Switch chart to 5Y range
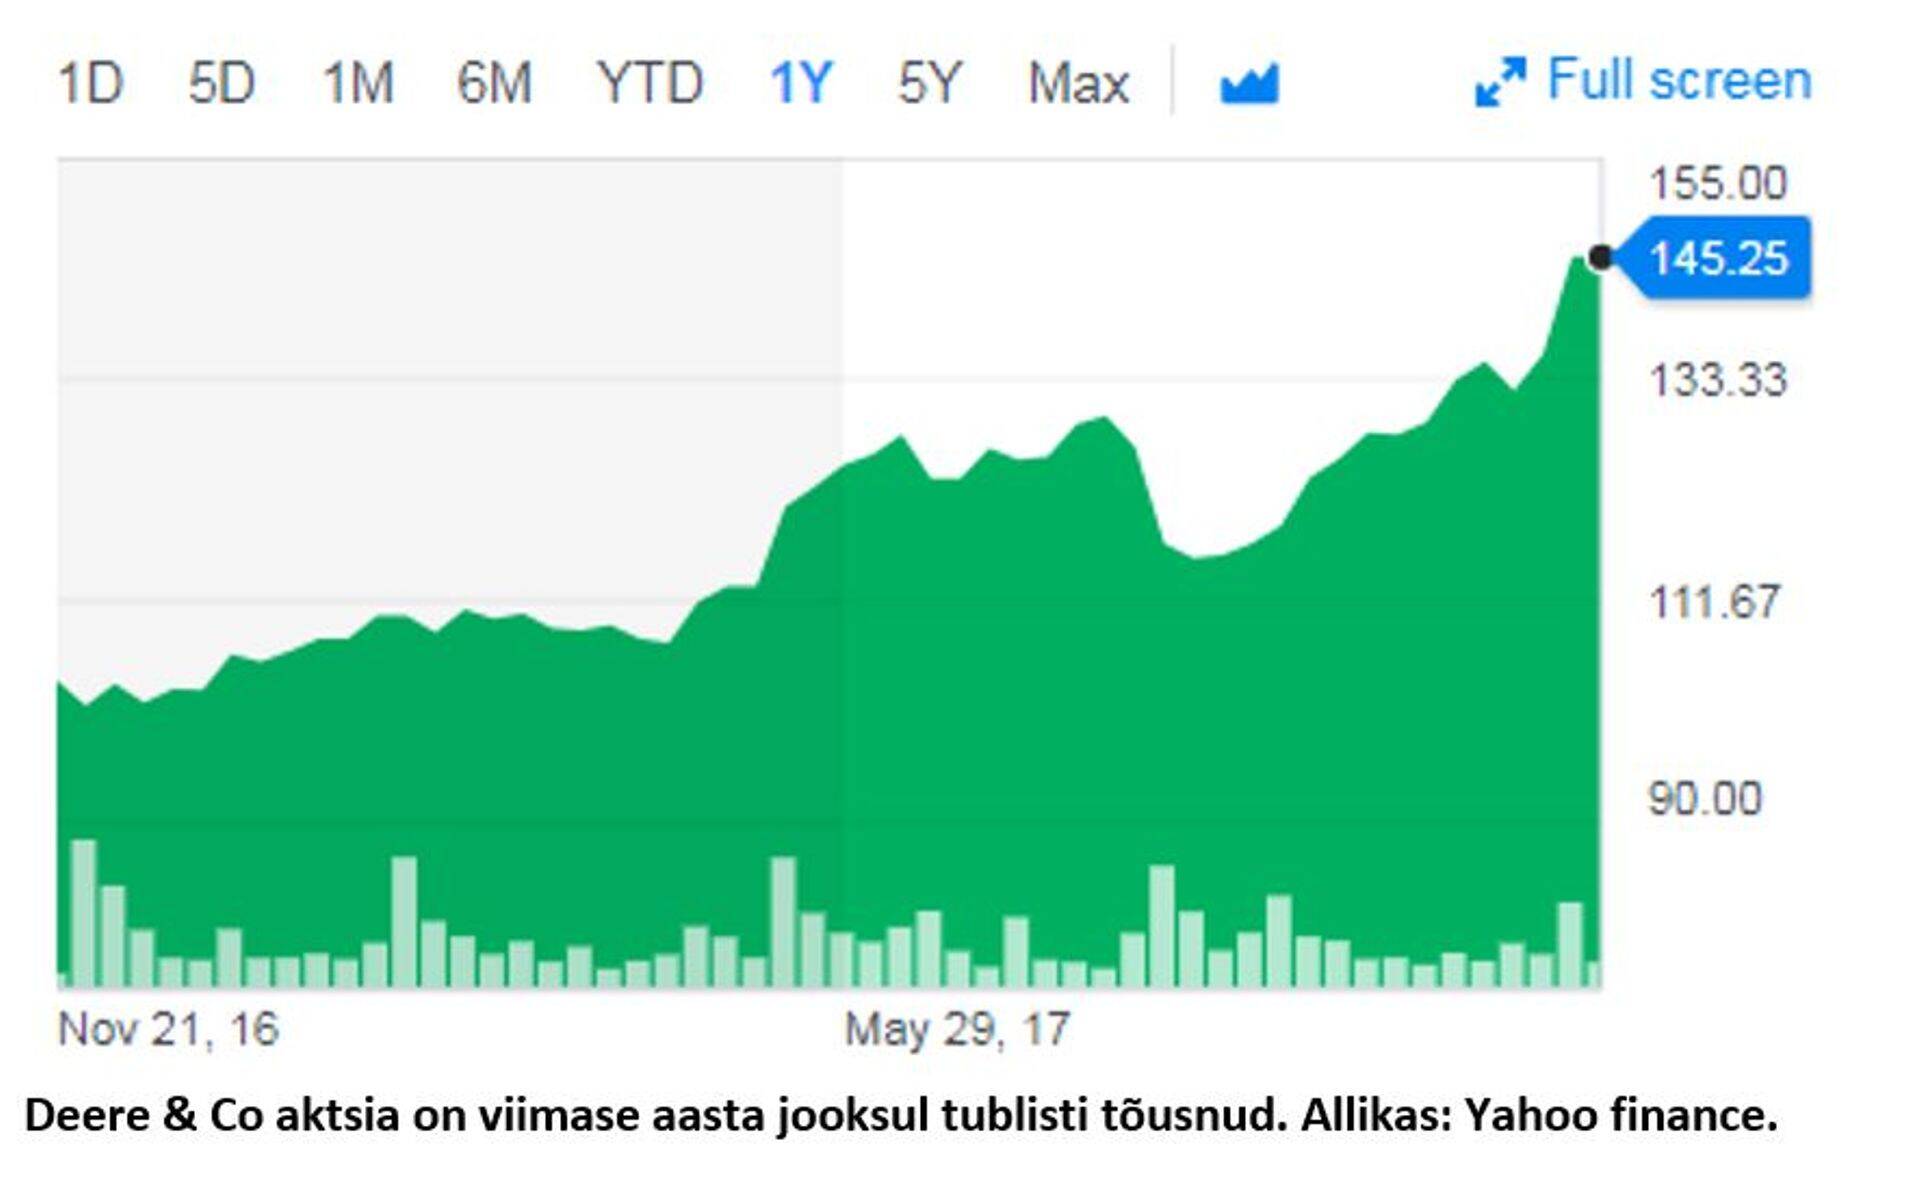1920x1177 pixels. point(929,82)
